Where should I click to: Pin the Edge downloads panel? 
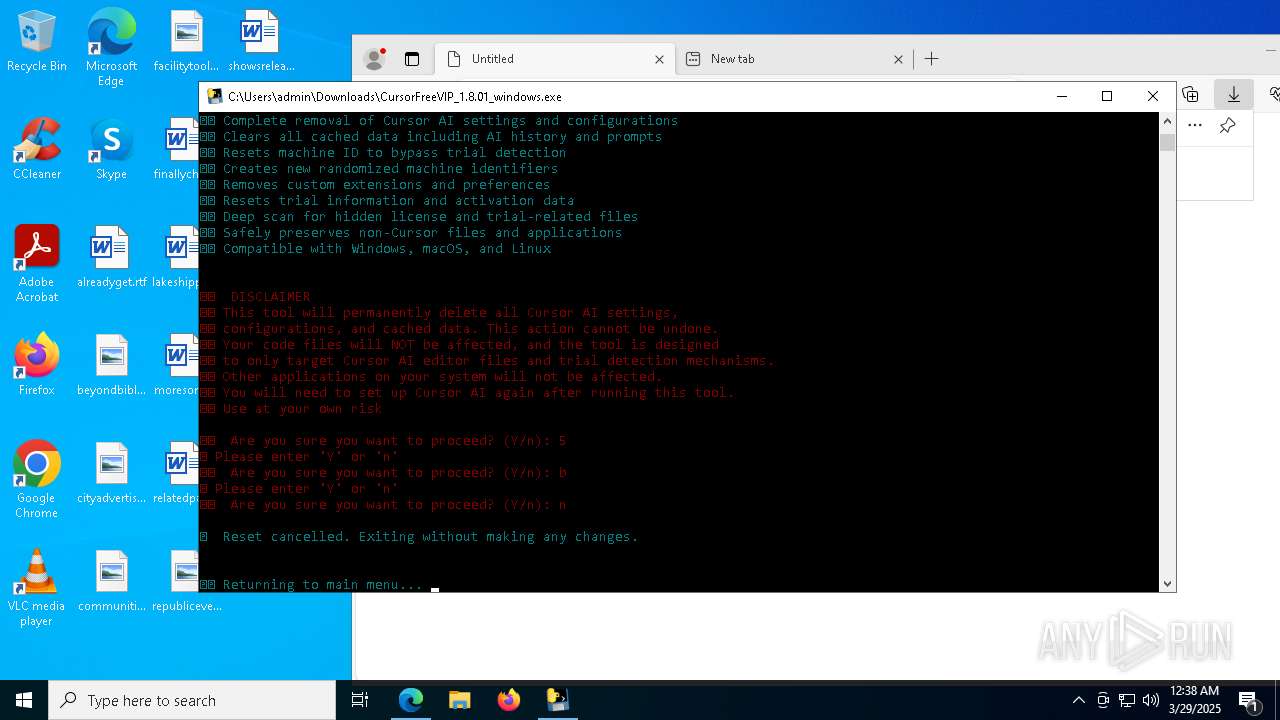tap(1227, 125)
